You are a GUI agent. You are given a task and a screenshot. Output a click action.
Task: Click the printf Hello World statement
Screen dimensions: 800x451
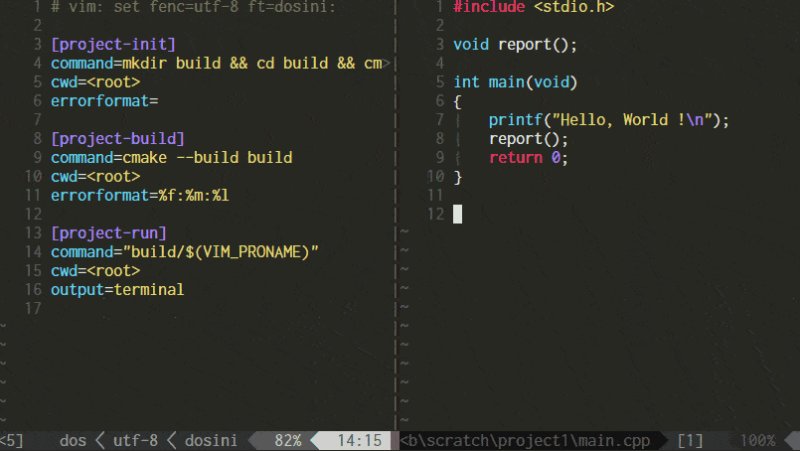click(609, 120)
